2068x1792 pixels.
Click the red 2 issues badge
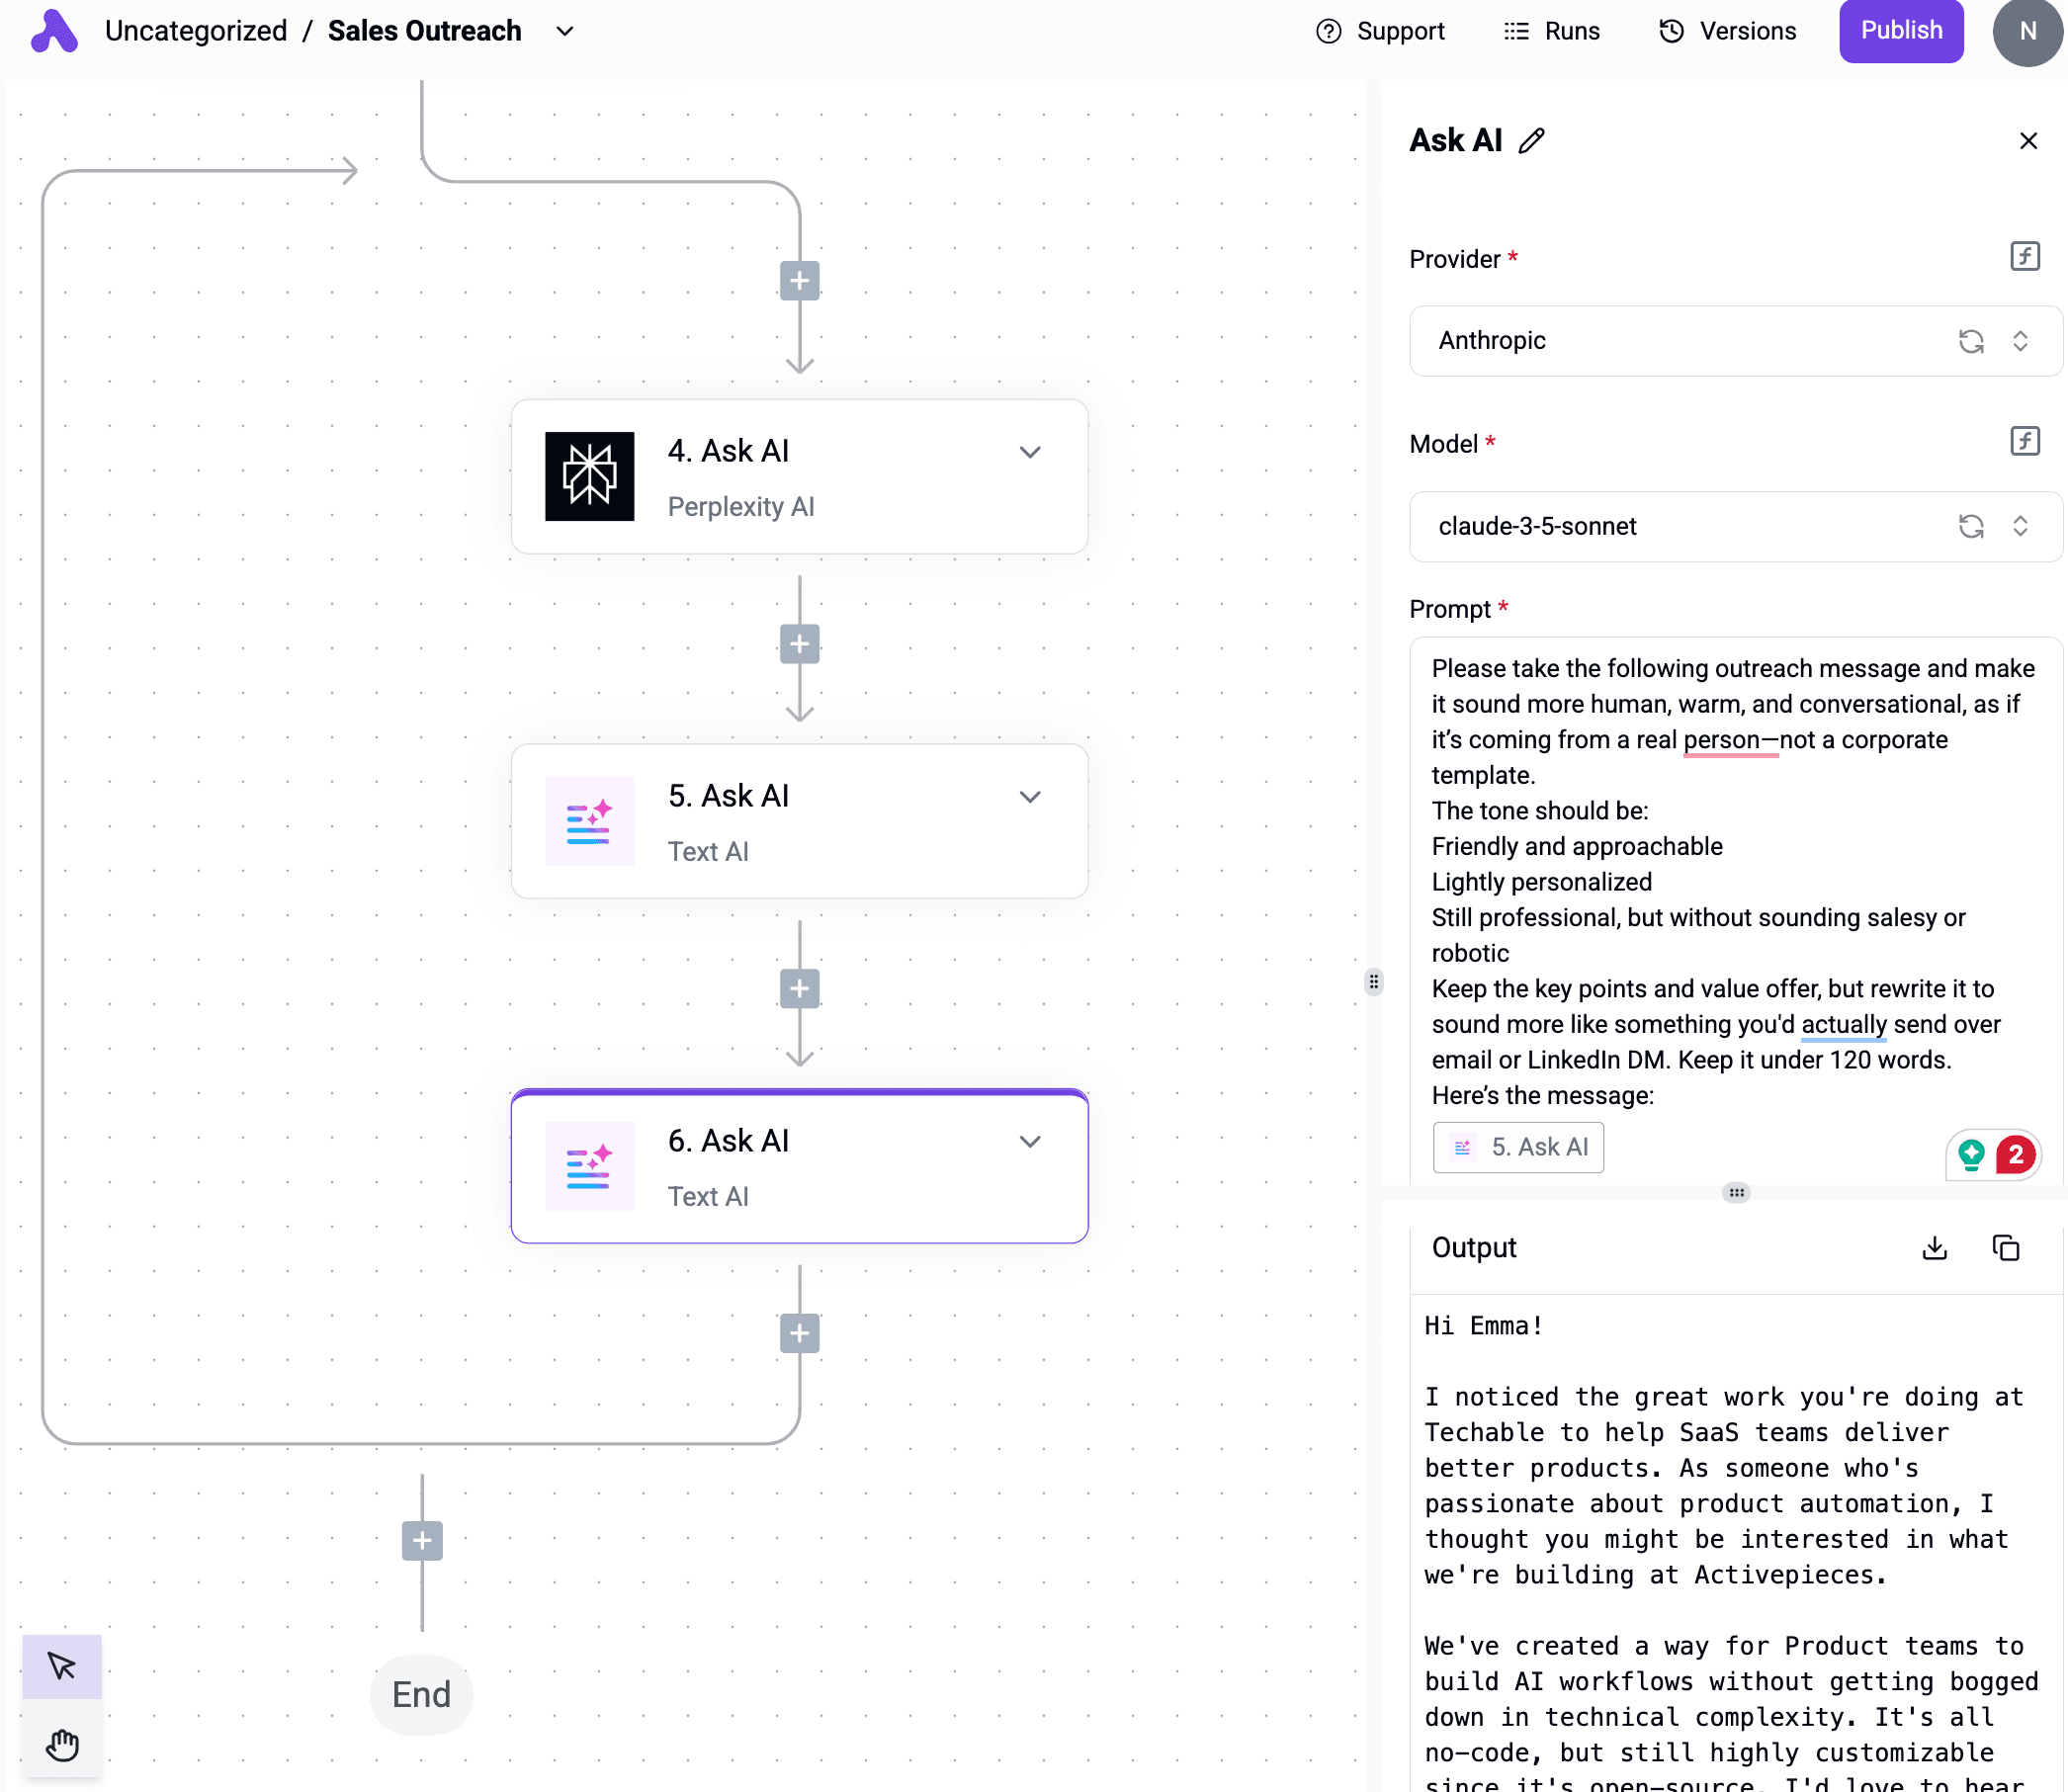click(x=2016, y=1155)
